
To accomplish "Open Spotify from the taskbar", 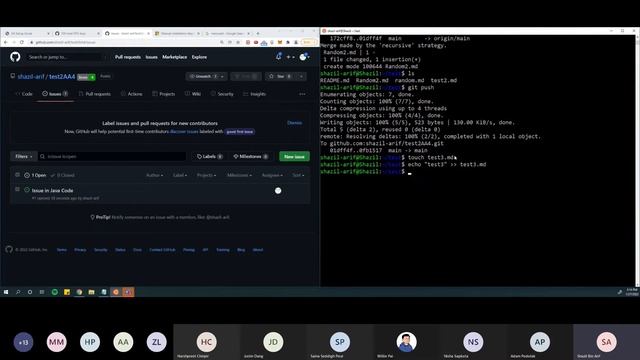I will point(55,292).
